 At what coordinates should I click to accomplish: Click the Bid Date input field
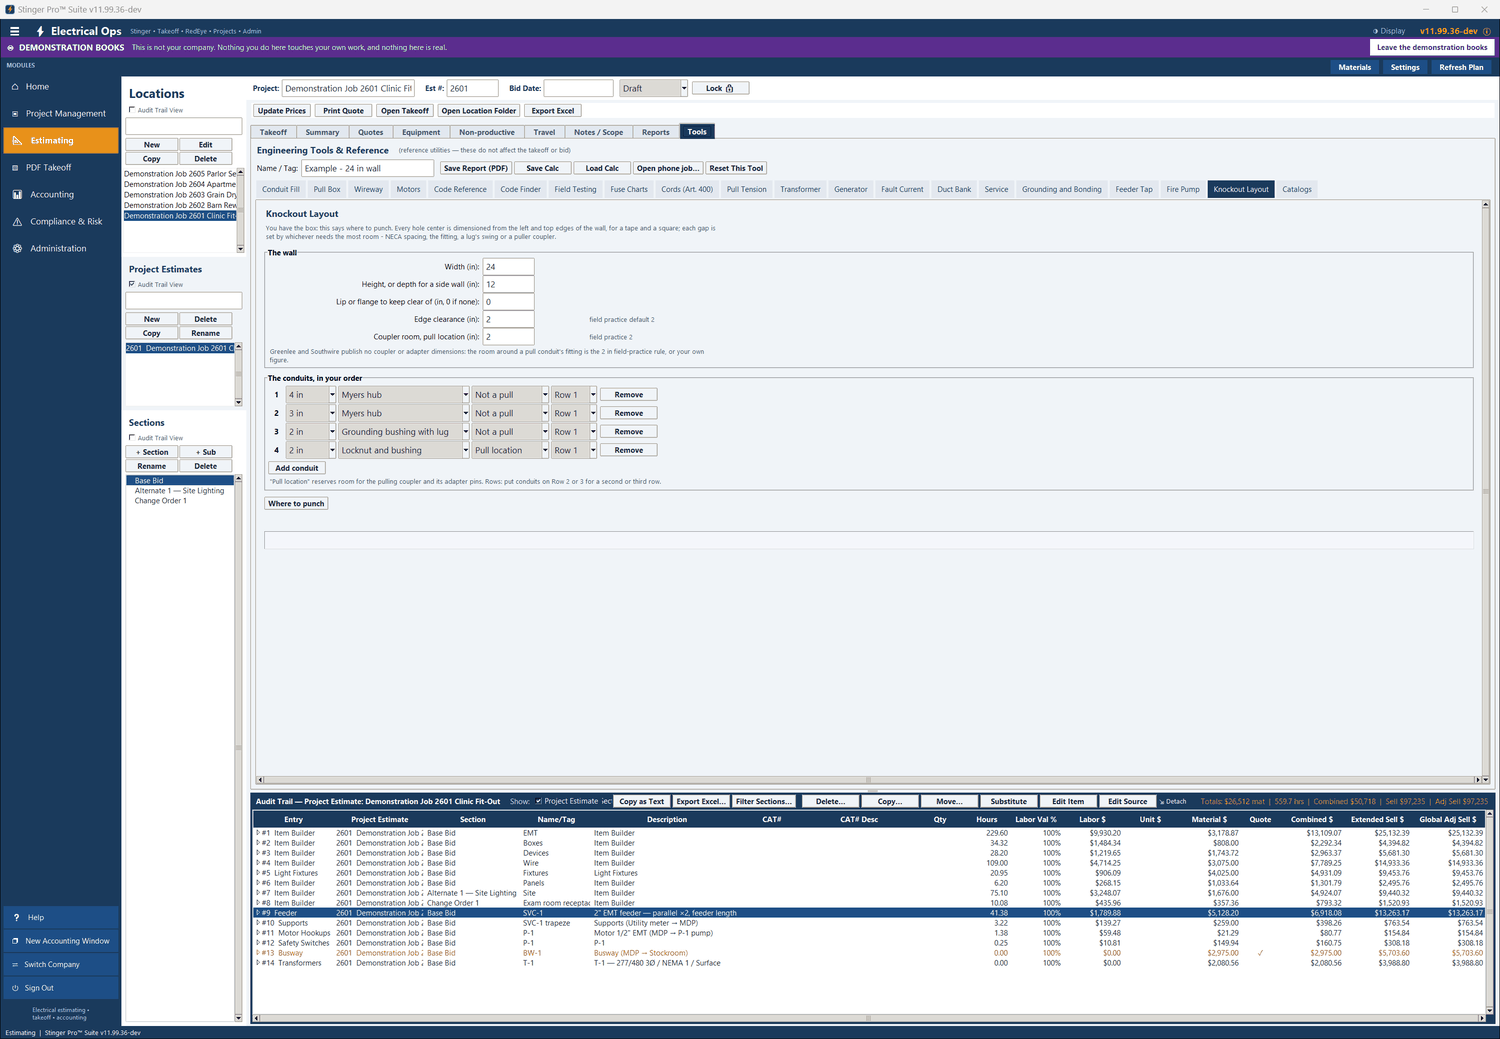[x=578, y=88]
